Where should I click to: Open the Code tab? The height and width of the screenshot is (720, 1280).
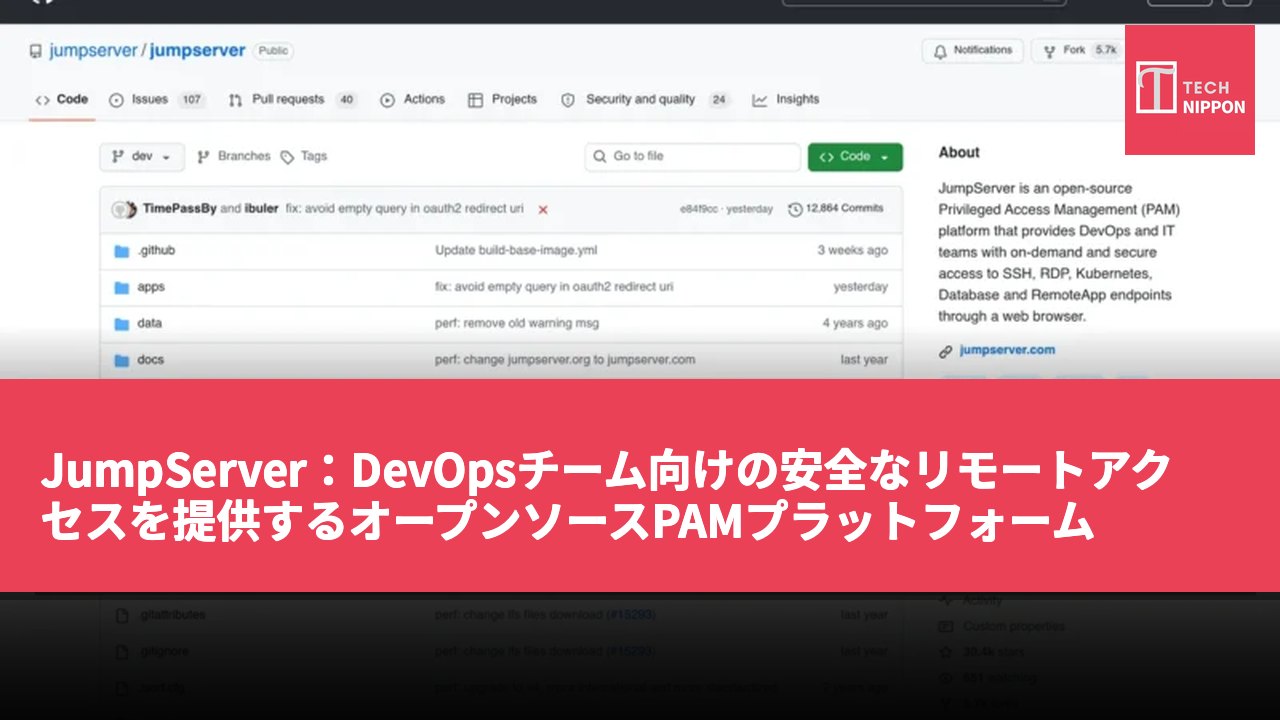[62, 100]
